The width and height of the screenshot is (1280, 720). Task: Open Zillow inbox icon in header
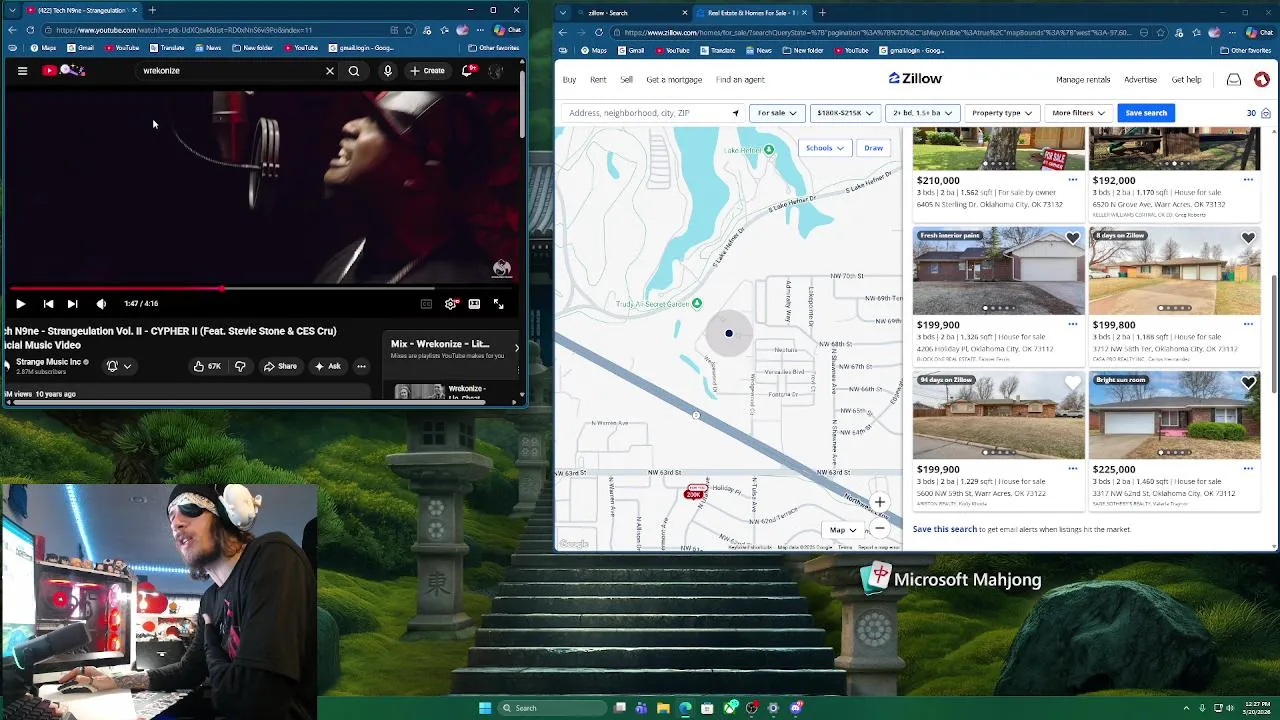(x=1234, y=80)
